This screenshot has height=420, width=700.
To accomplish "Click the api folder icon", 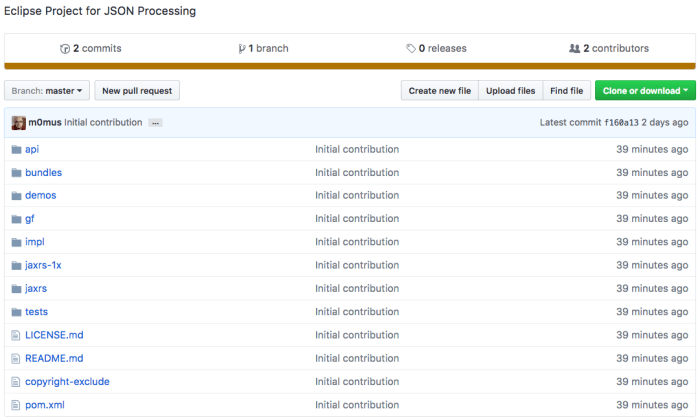I will point(16,149).
